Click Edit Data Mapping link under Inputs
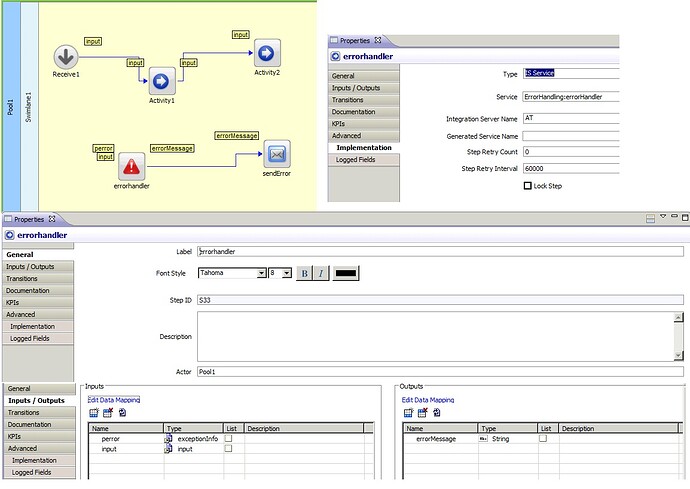Screen dimensions: 690x489 pos(114,400)
